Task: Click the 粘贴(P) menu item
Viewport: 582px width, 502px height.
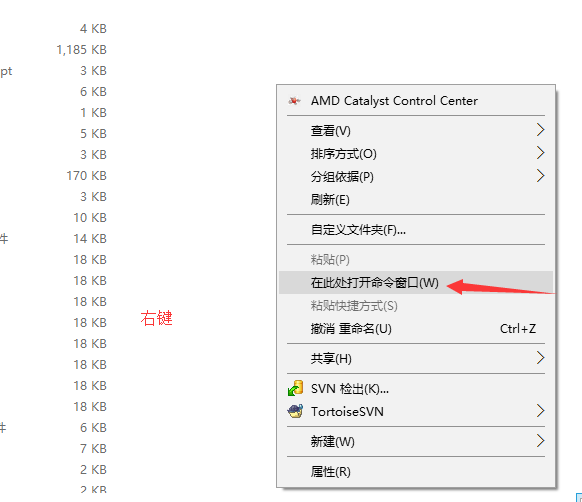Action: [x=416, y=260]
